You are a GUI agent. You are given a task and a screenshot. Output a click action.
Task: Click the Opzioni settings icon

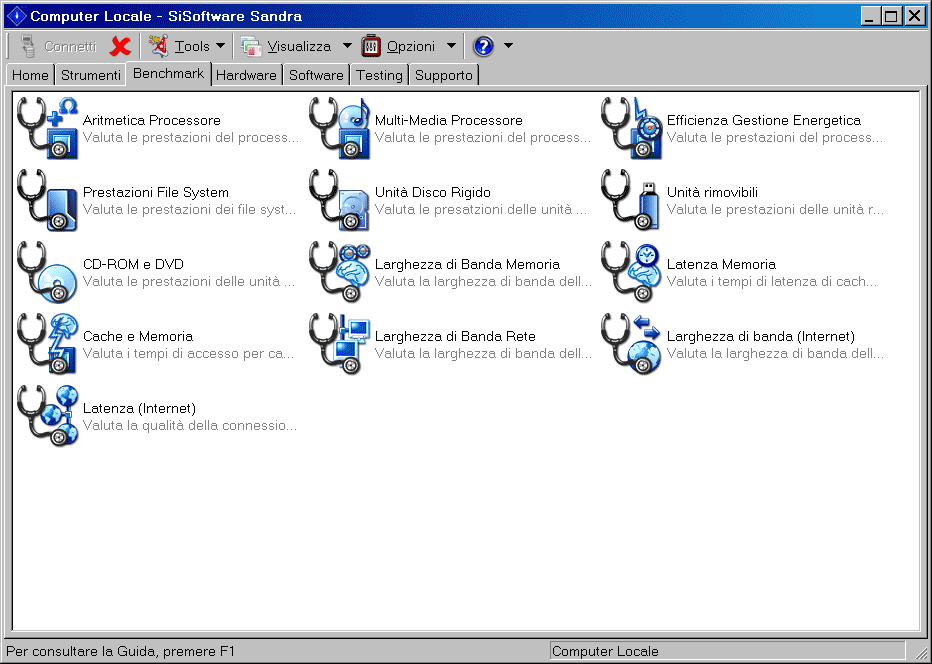click(371, 46)
